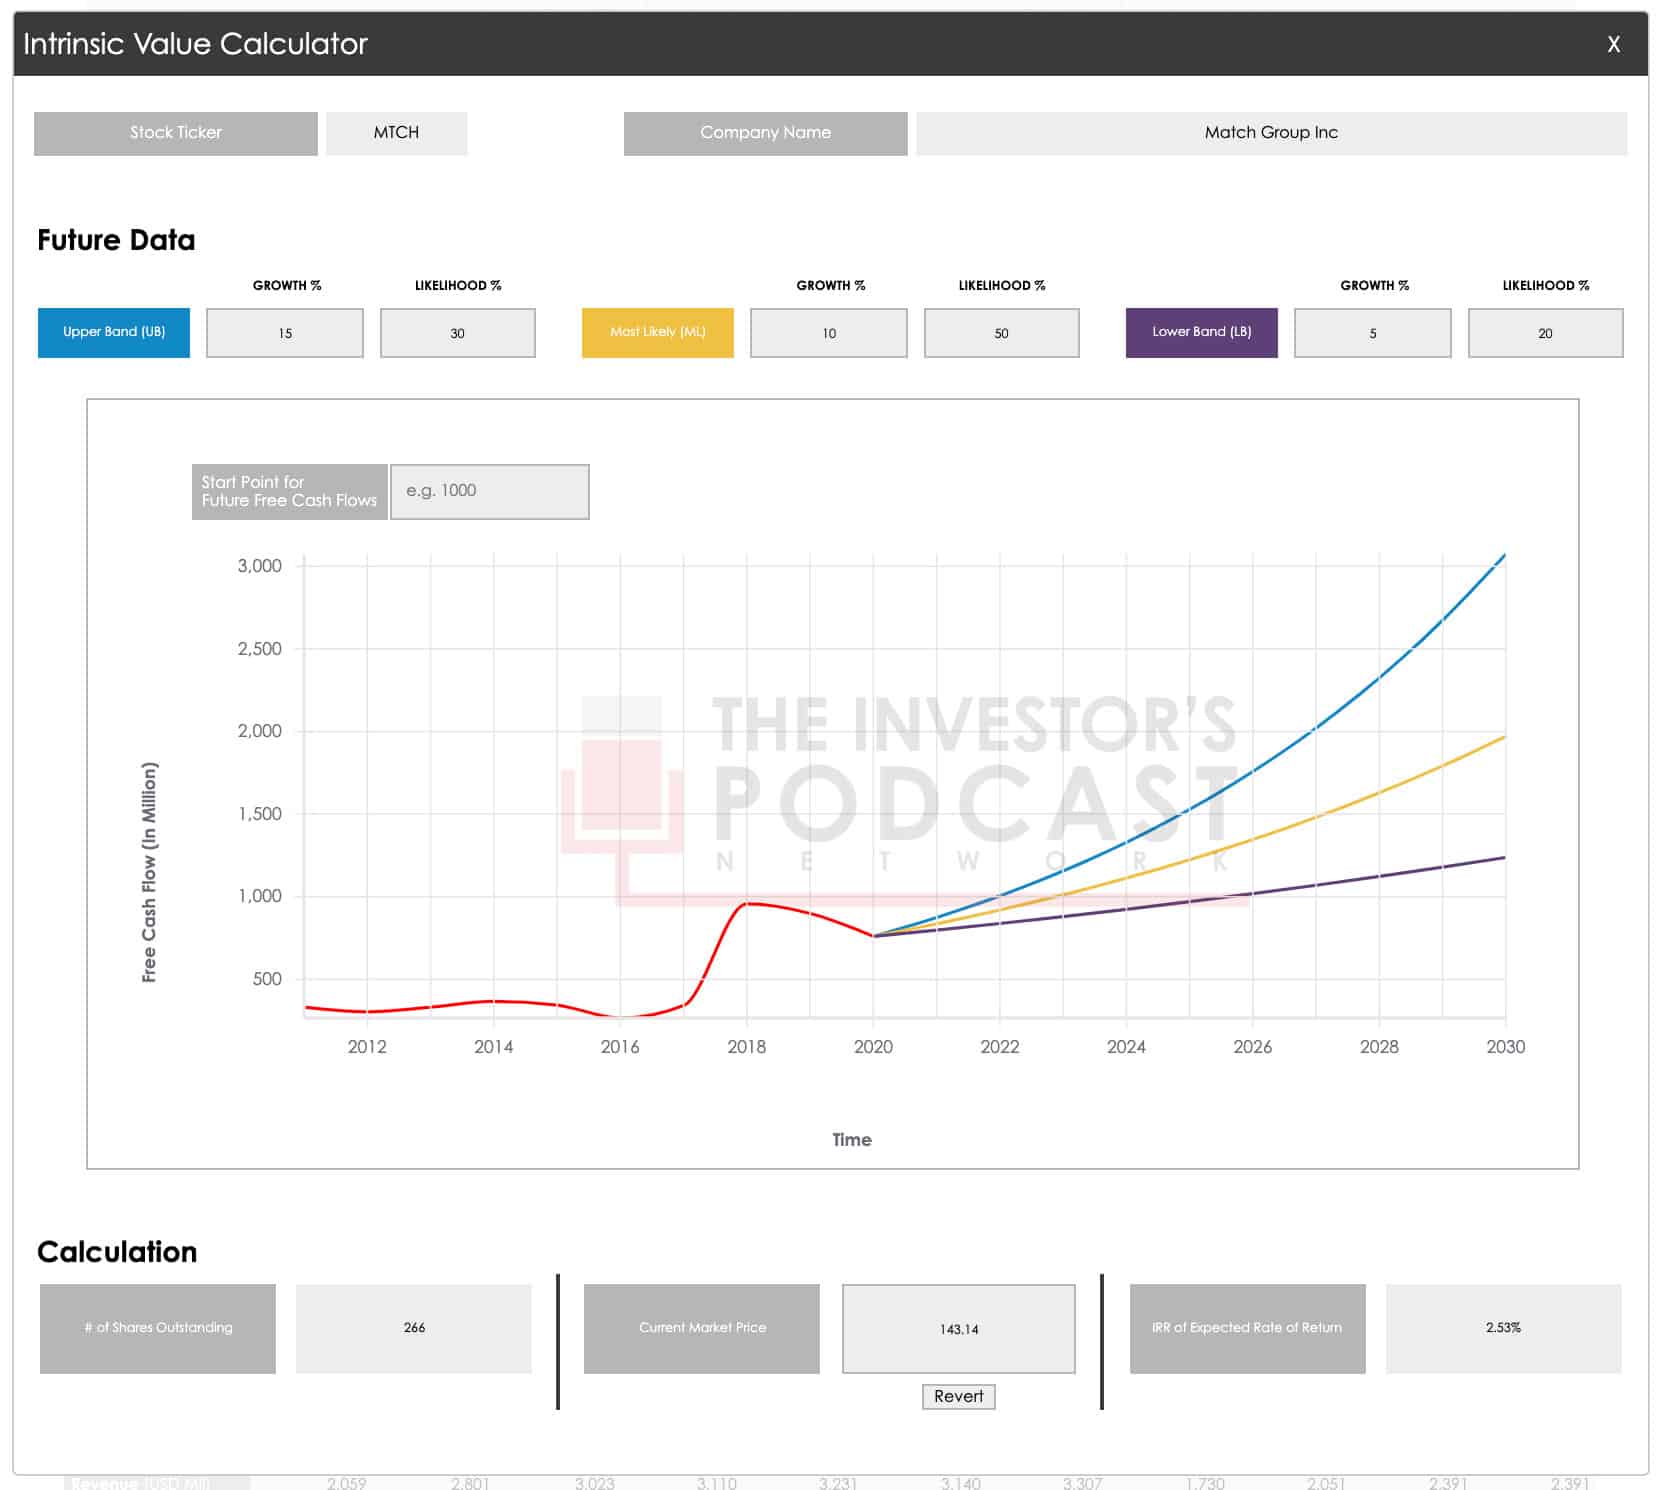The width and height of the screenshot is (1662, 1490).
Task: Click the Revert button under market price
Action: point(958,1396)
